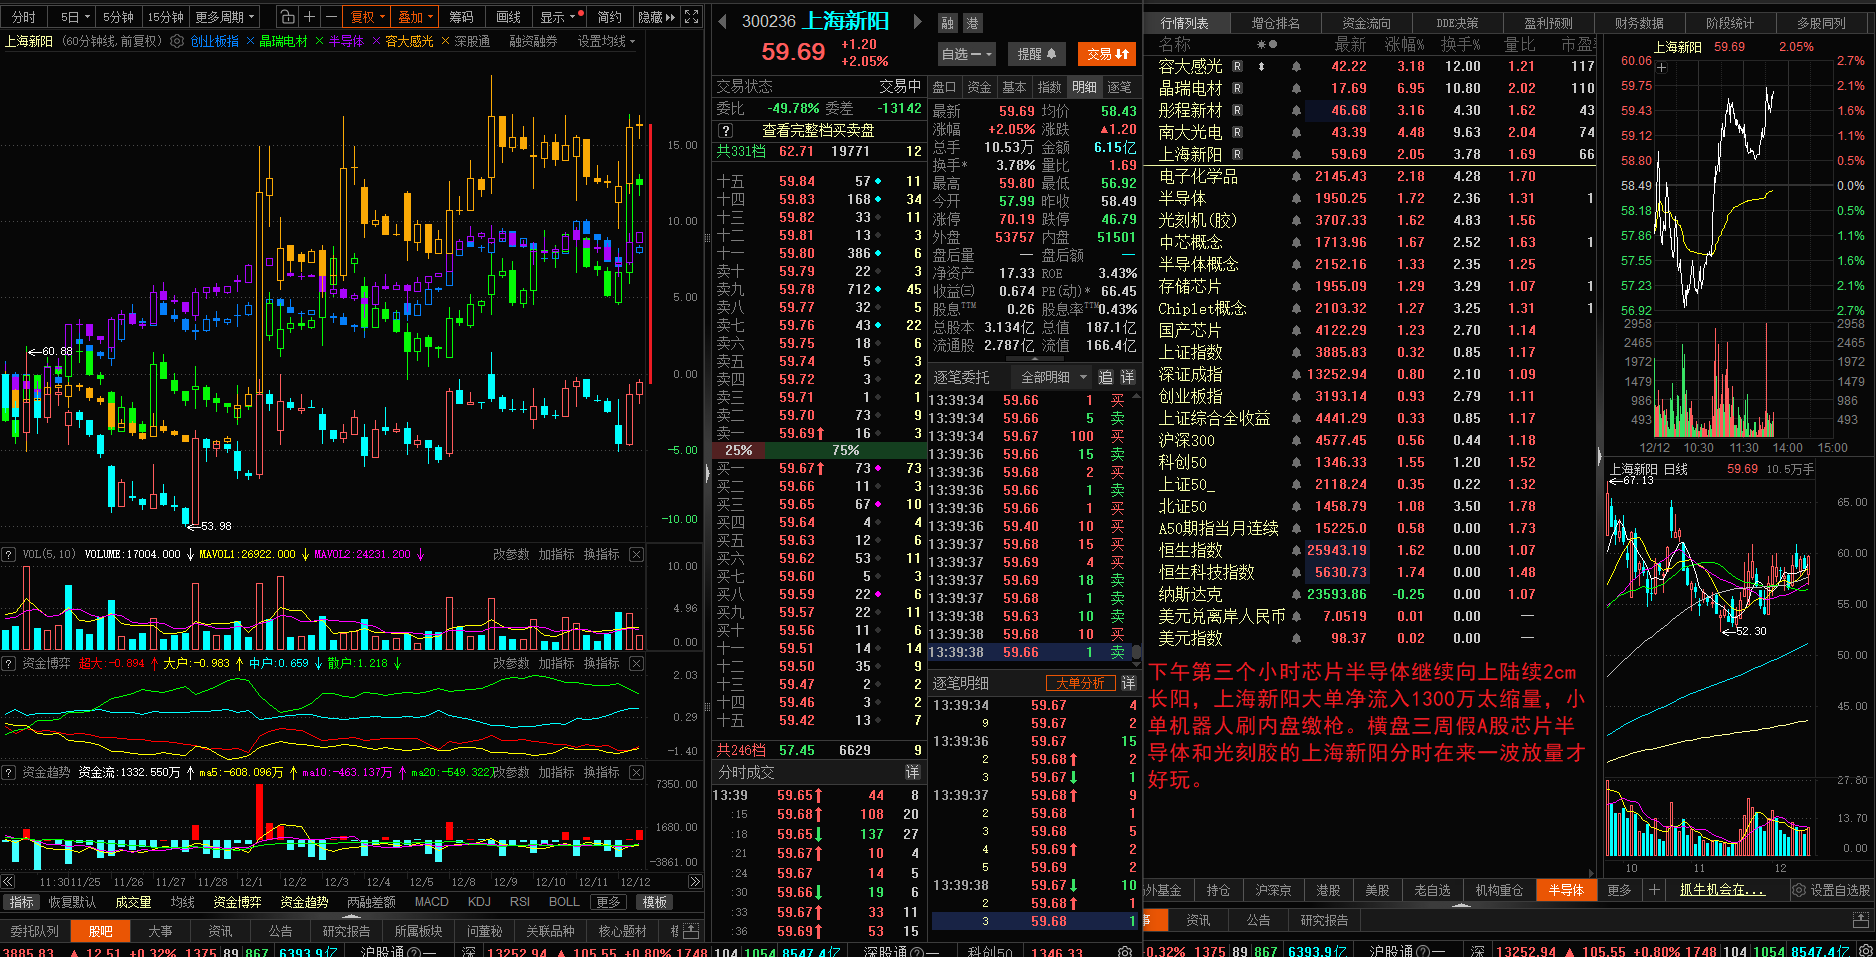Jump chart timeline to latest with double-right arrow
The width and height of the screenshot is (1876, 957).
point(695,882)
